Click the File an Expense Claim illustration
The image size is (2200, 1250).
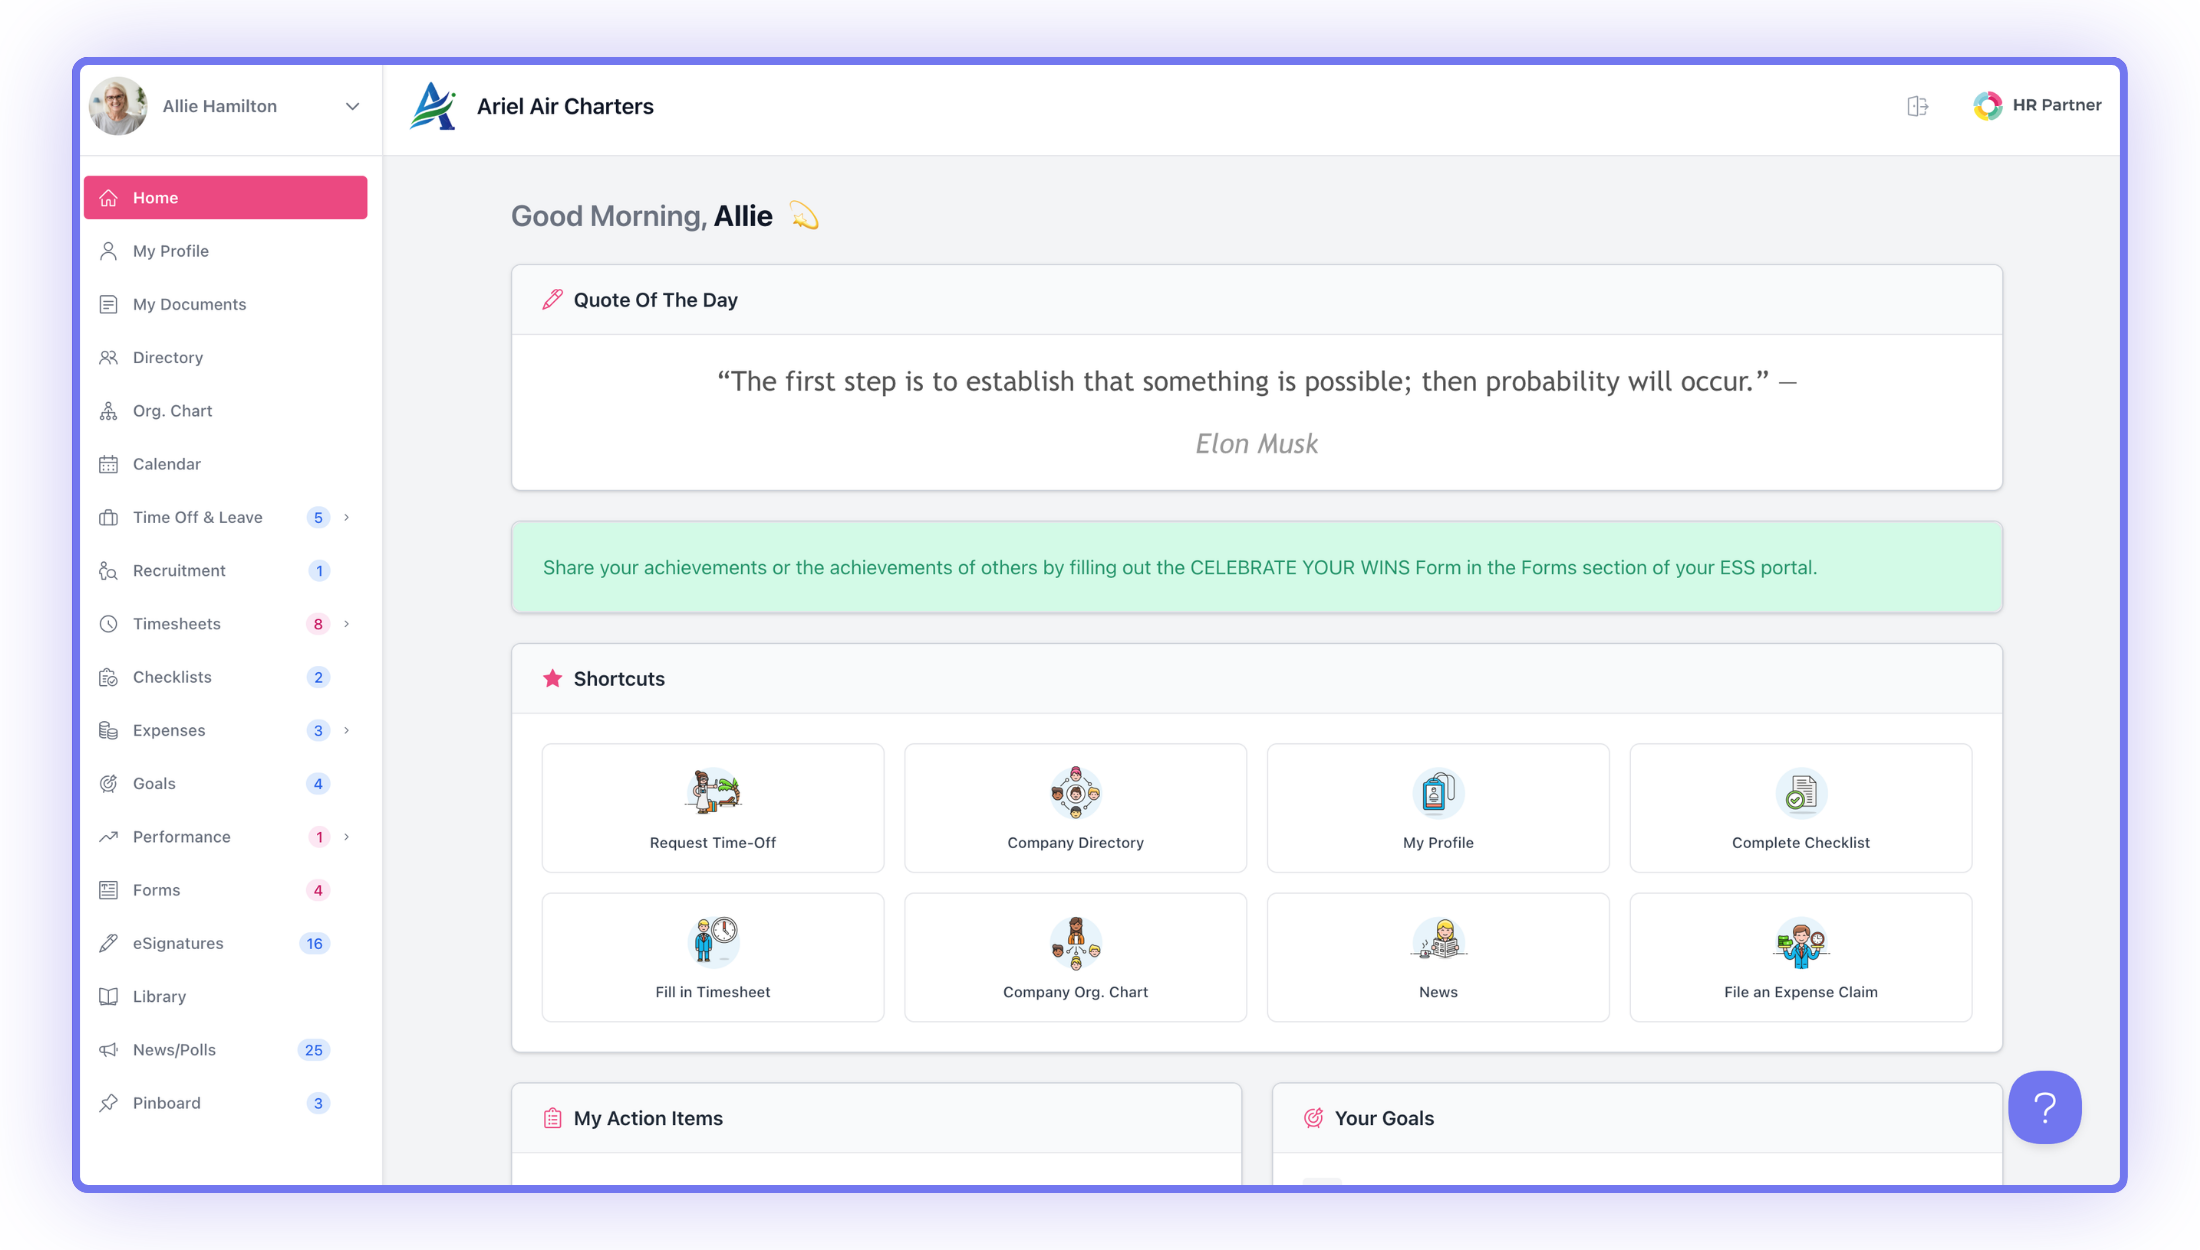point(1801,943)
